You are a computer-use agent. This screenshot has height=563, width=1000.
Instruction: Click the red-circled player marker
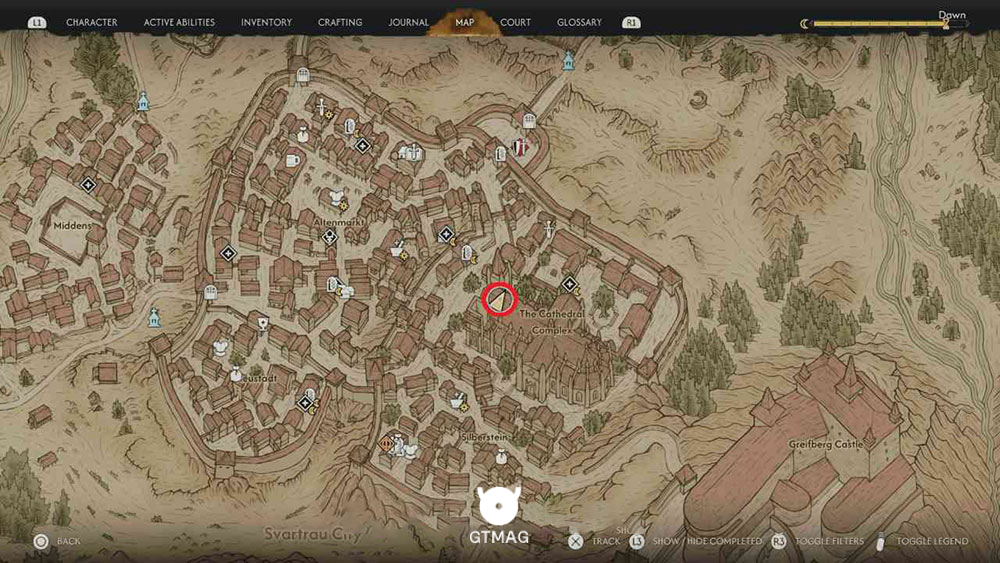coord(499,299)
